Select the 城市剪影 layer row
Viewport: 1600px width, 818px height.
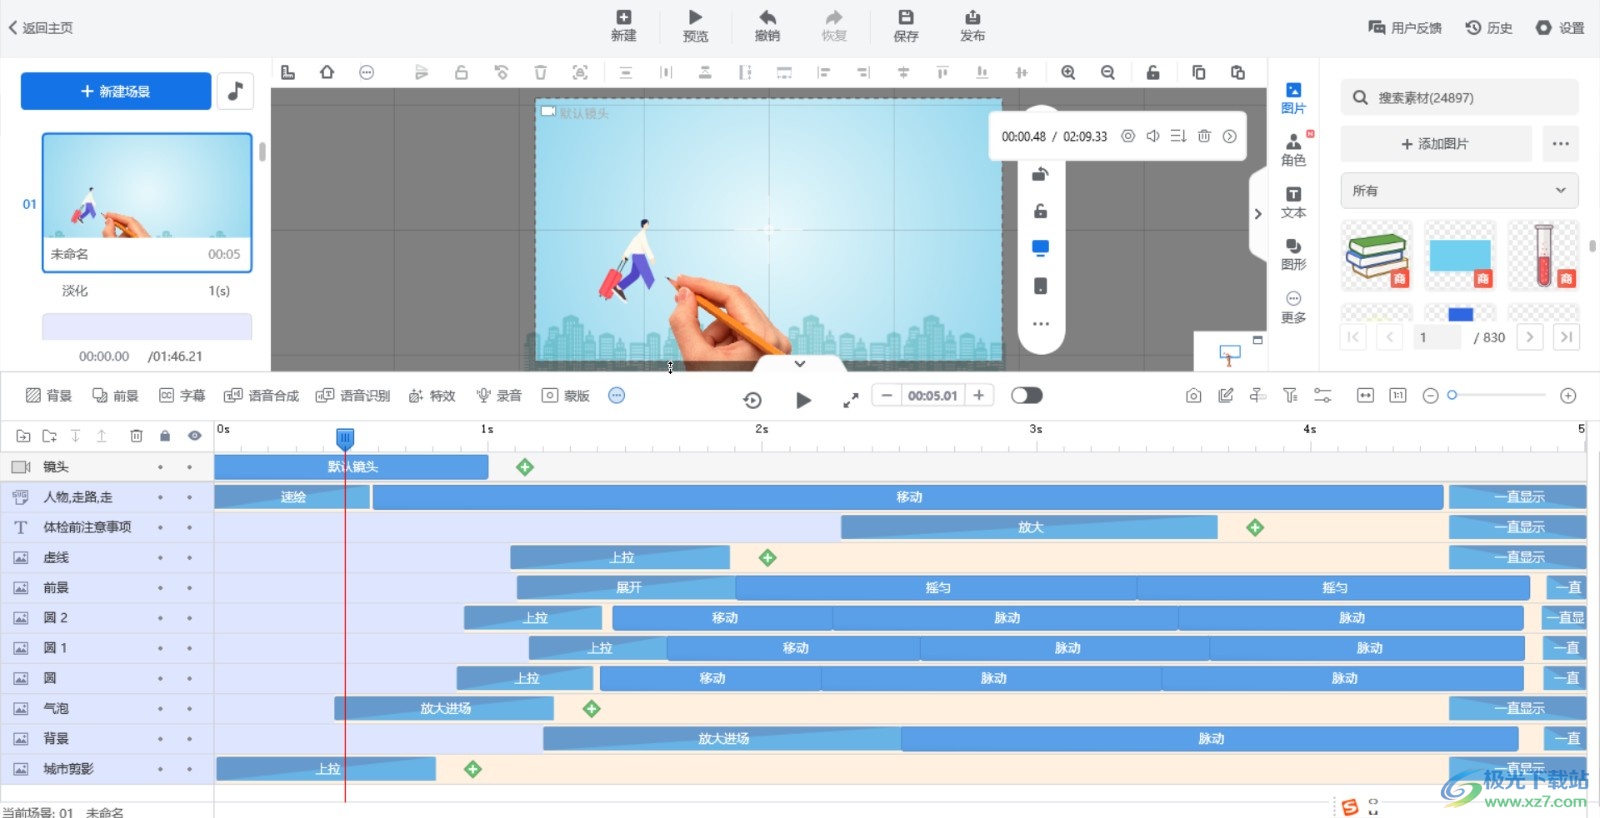(x=107, y=769)
